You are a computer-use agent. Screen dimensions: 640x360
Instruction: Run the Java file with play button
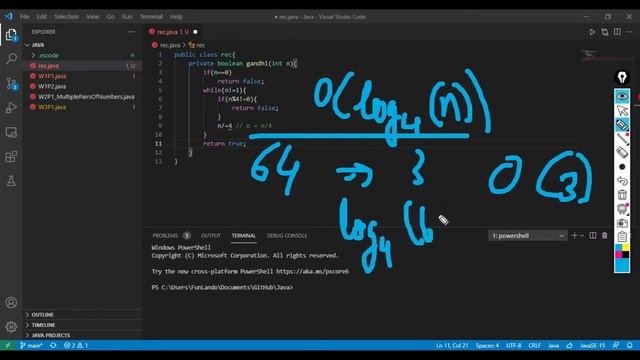592,32
